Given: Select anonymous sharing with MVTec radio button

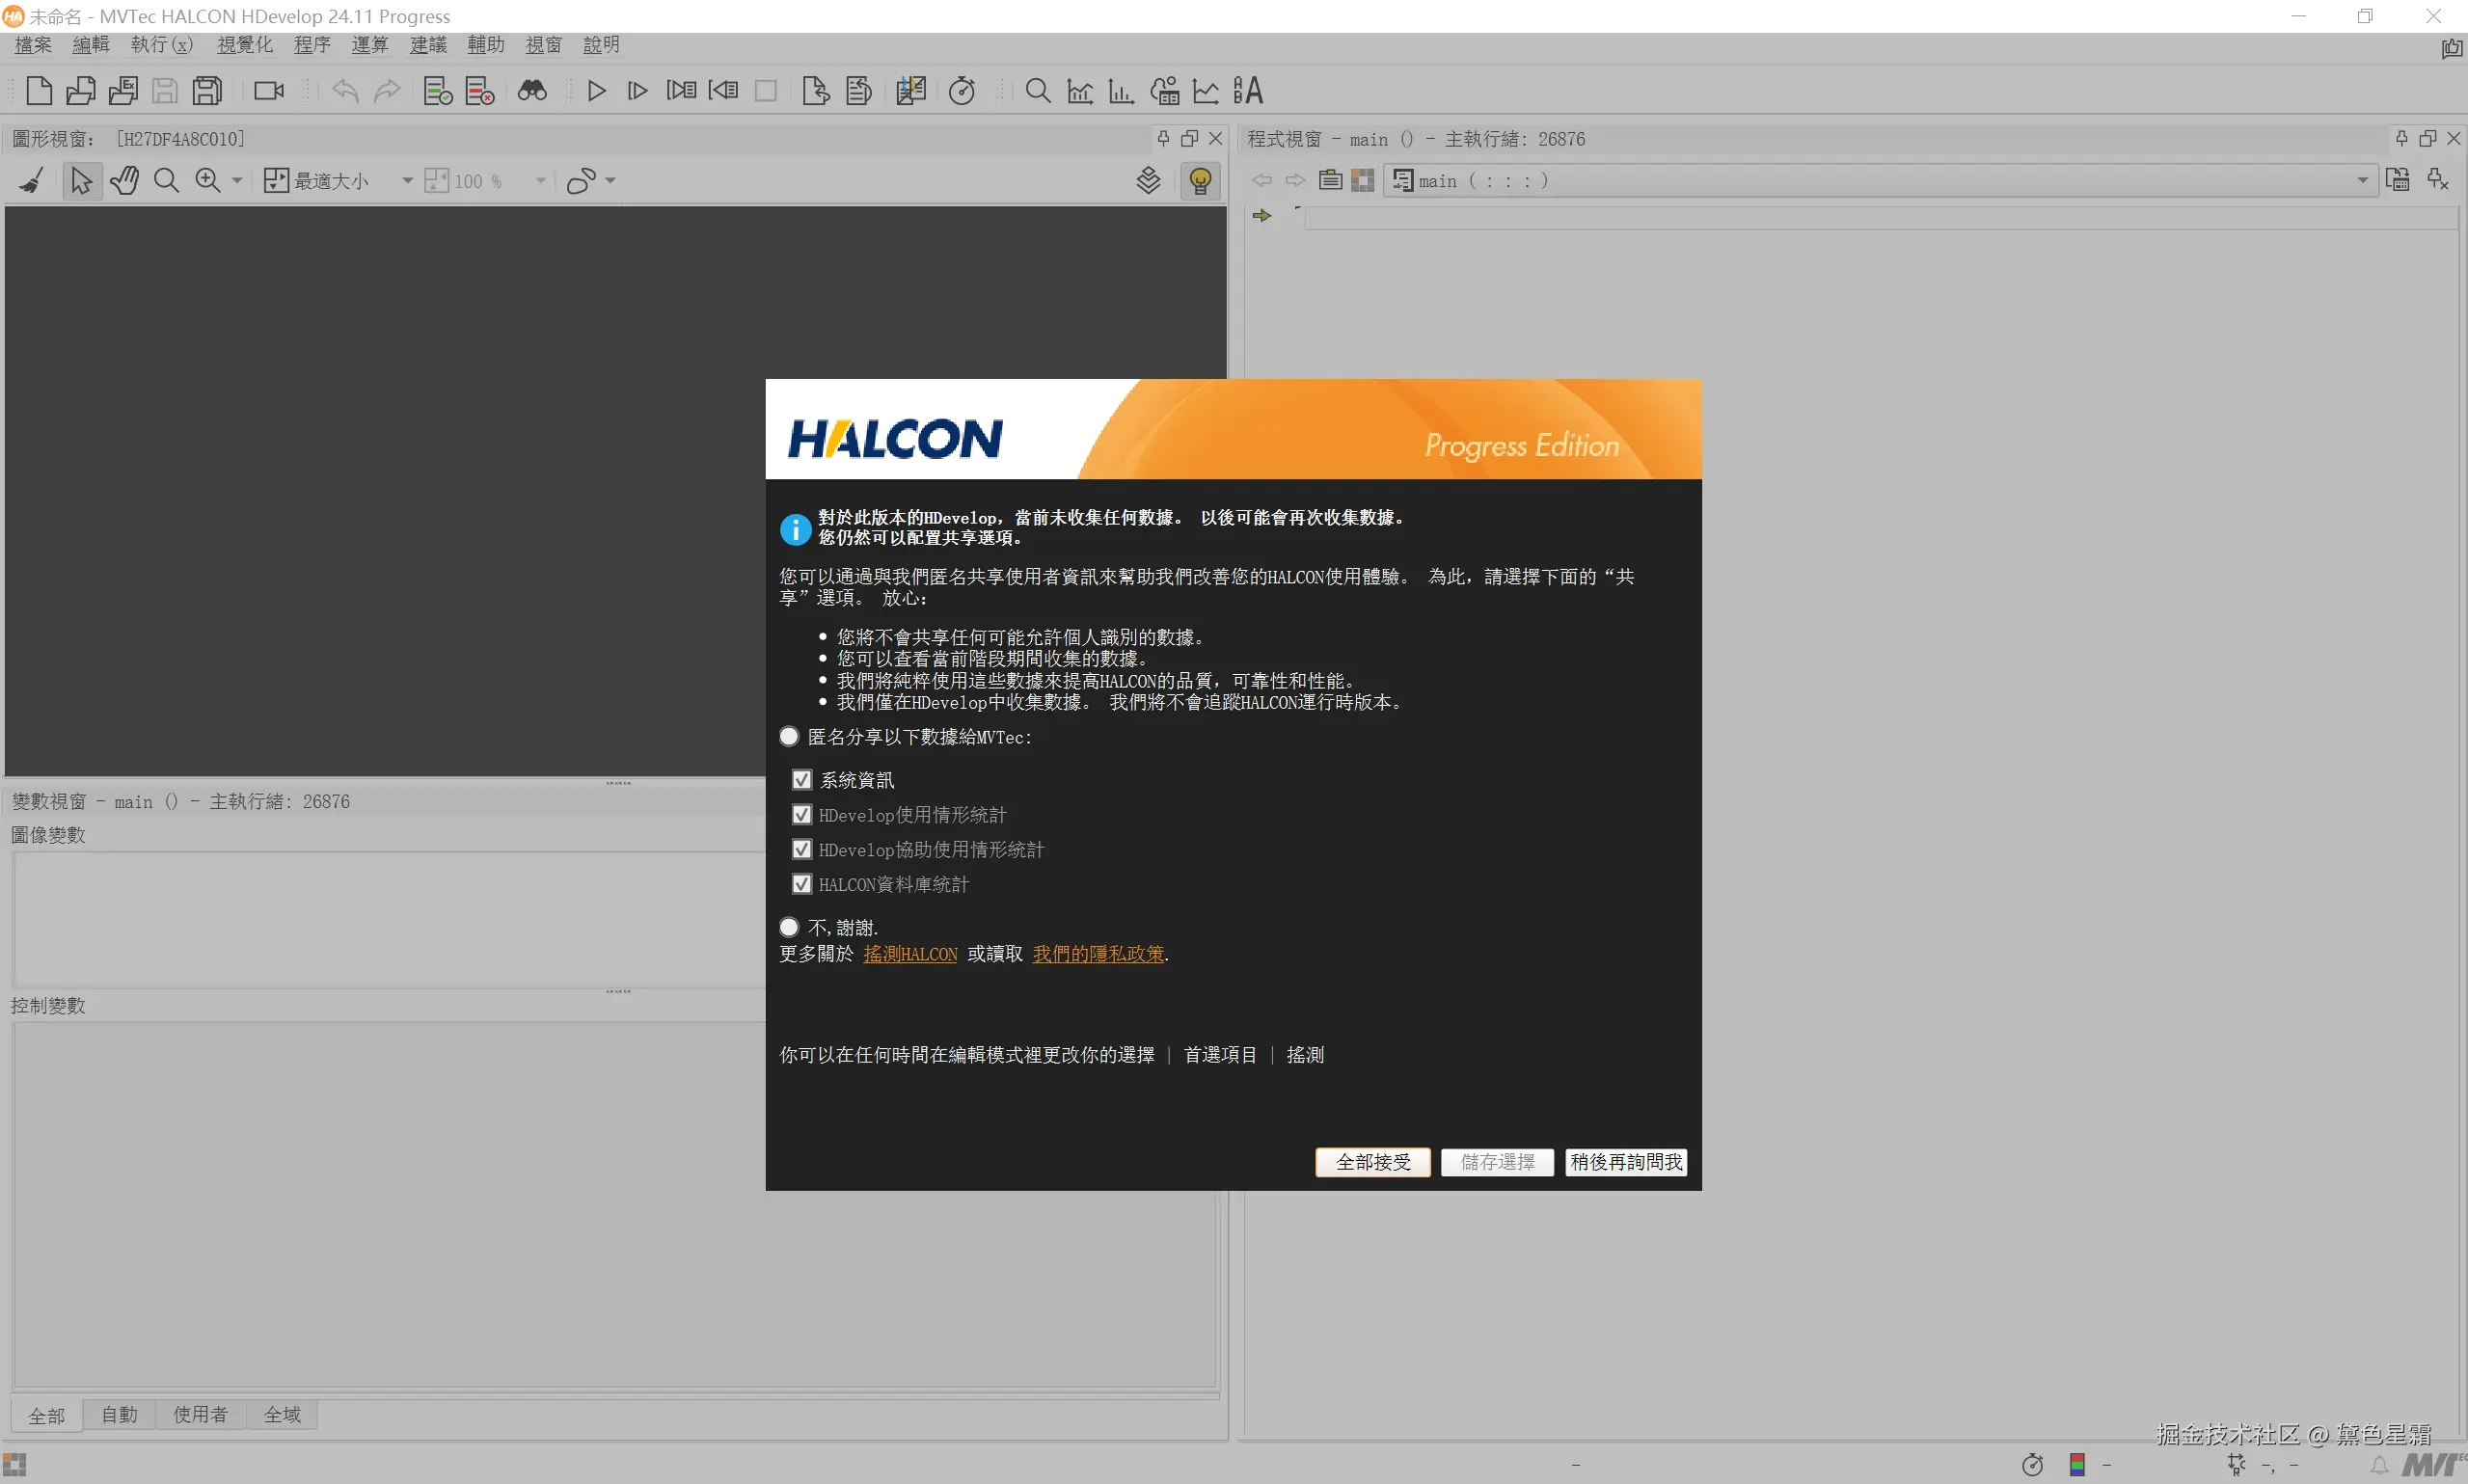Looking at the screenshot, I should pyautogui.click(x=789, y=737).
